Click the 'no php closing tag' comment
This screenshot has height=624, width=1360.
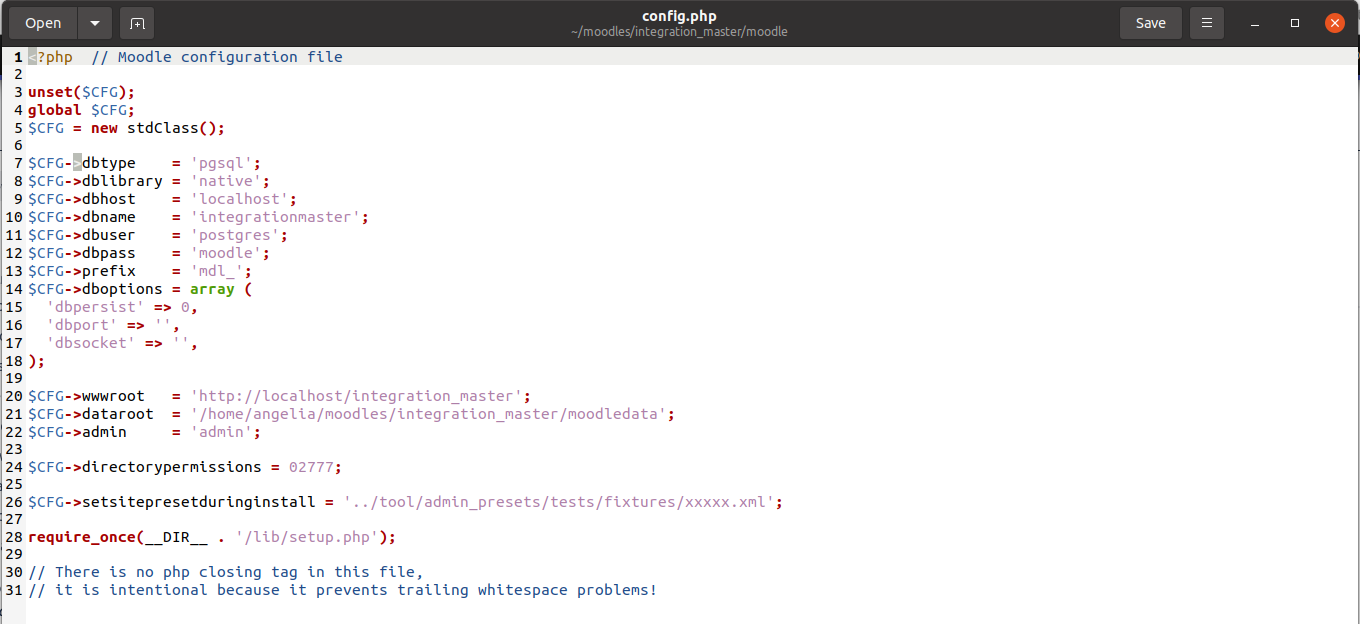click(x=226, y=572)
